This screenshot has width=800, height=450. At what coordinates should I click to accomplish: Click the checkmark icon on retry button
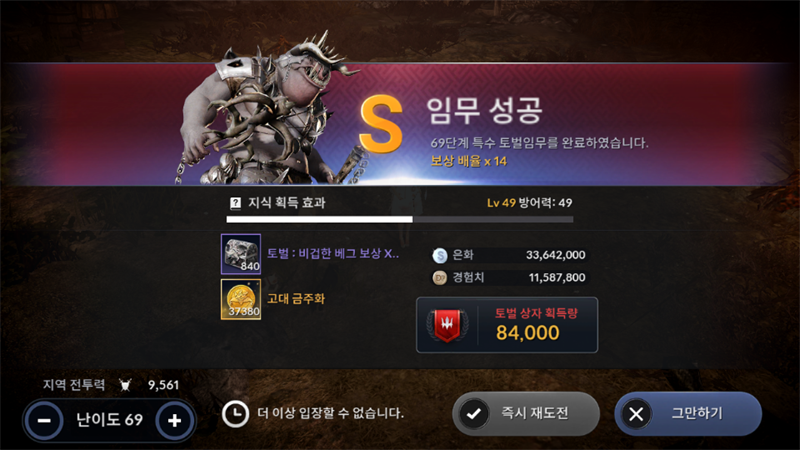point(474,414)
